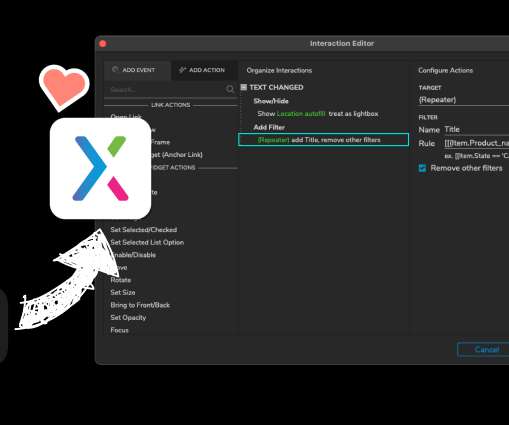Click the Axure RP logo icon

click(100, 168)
